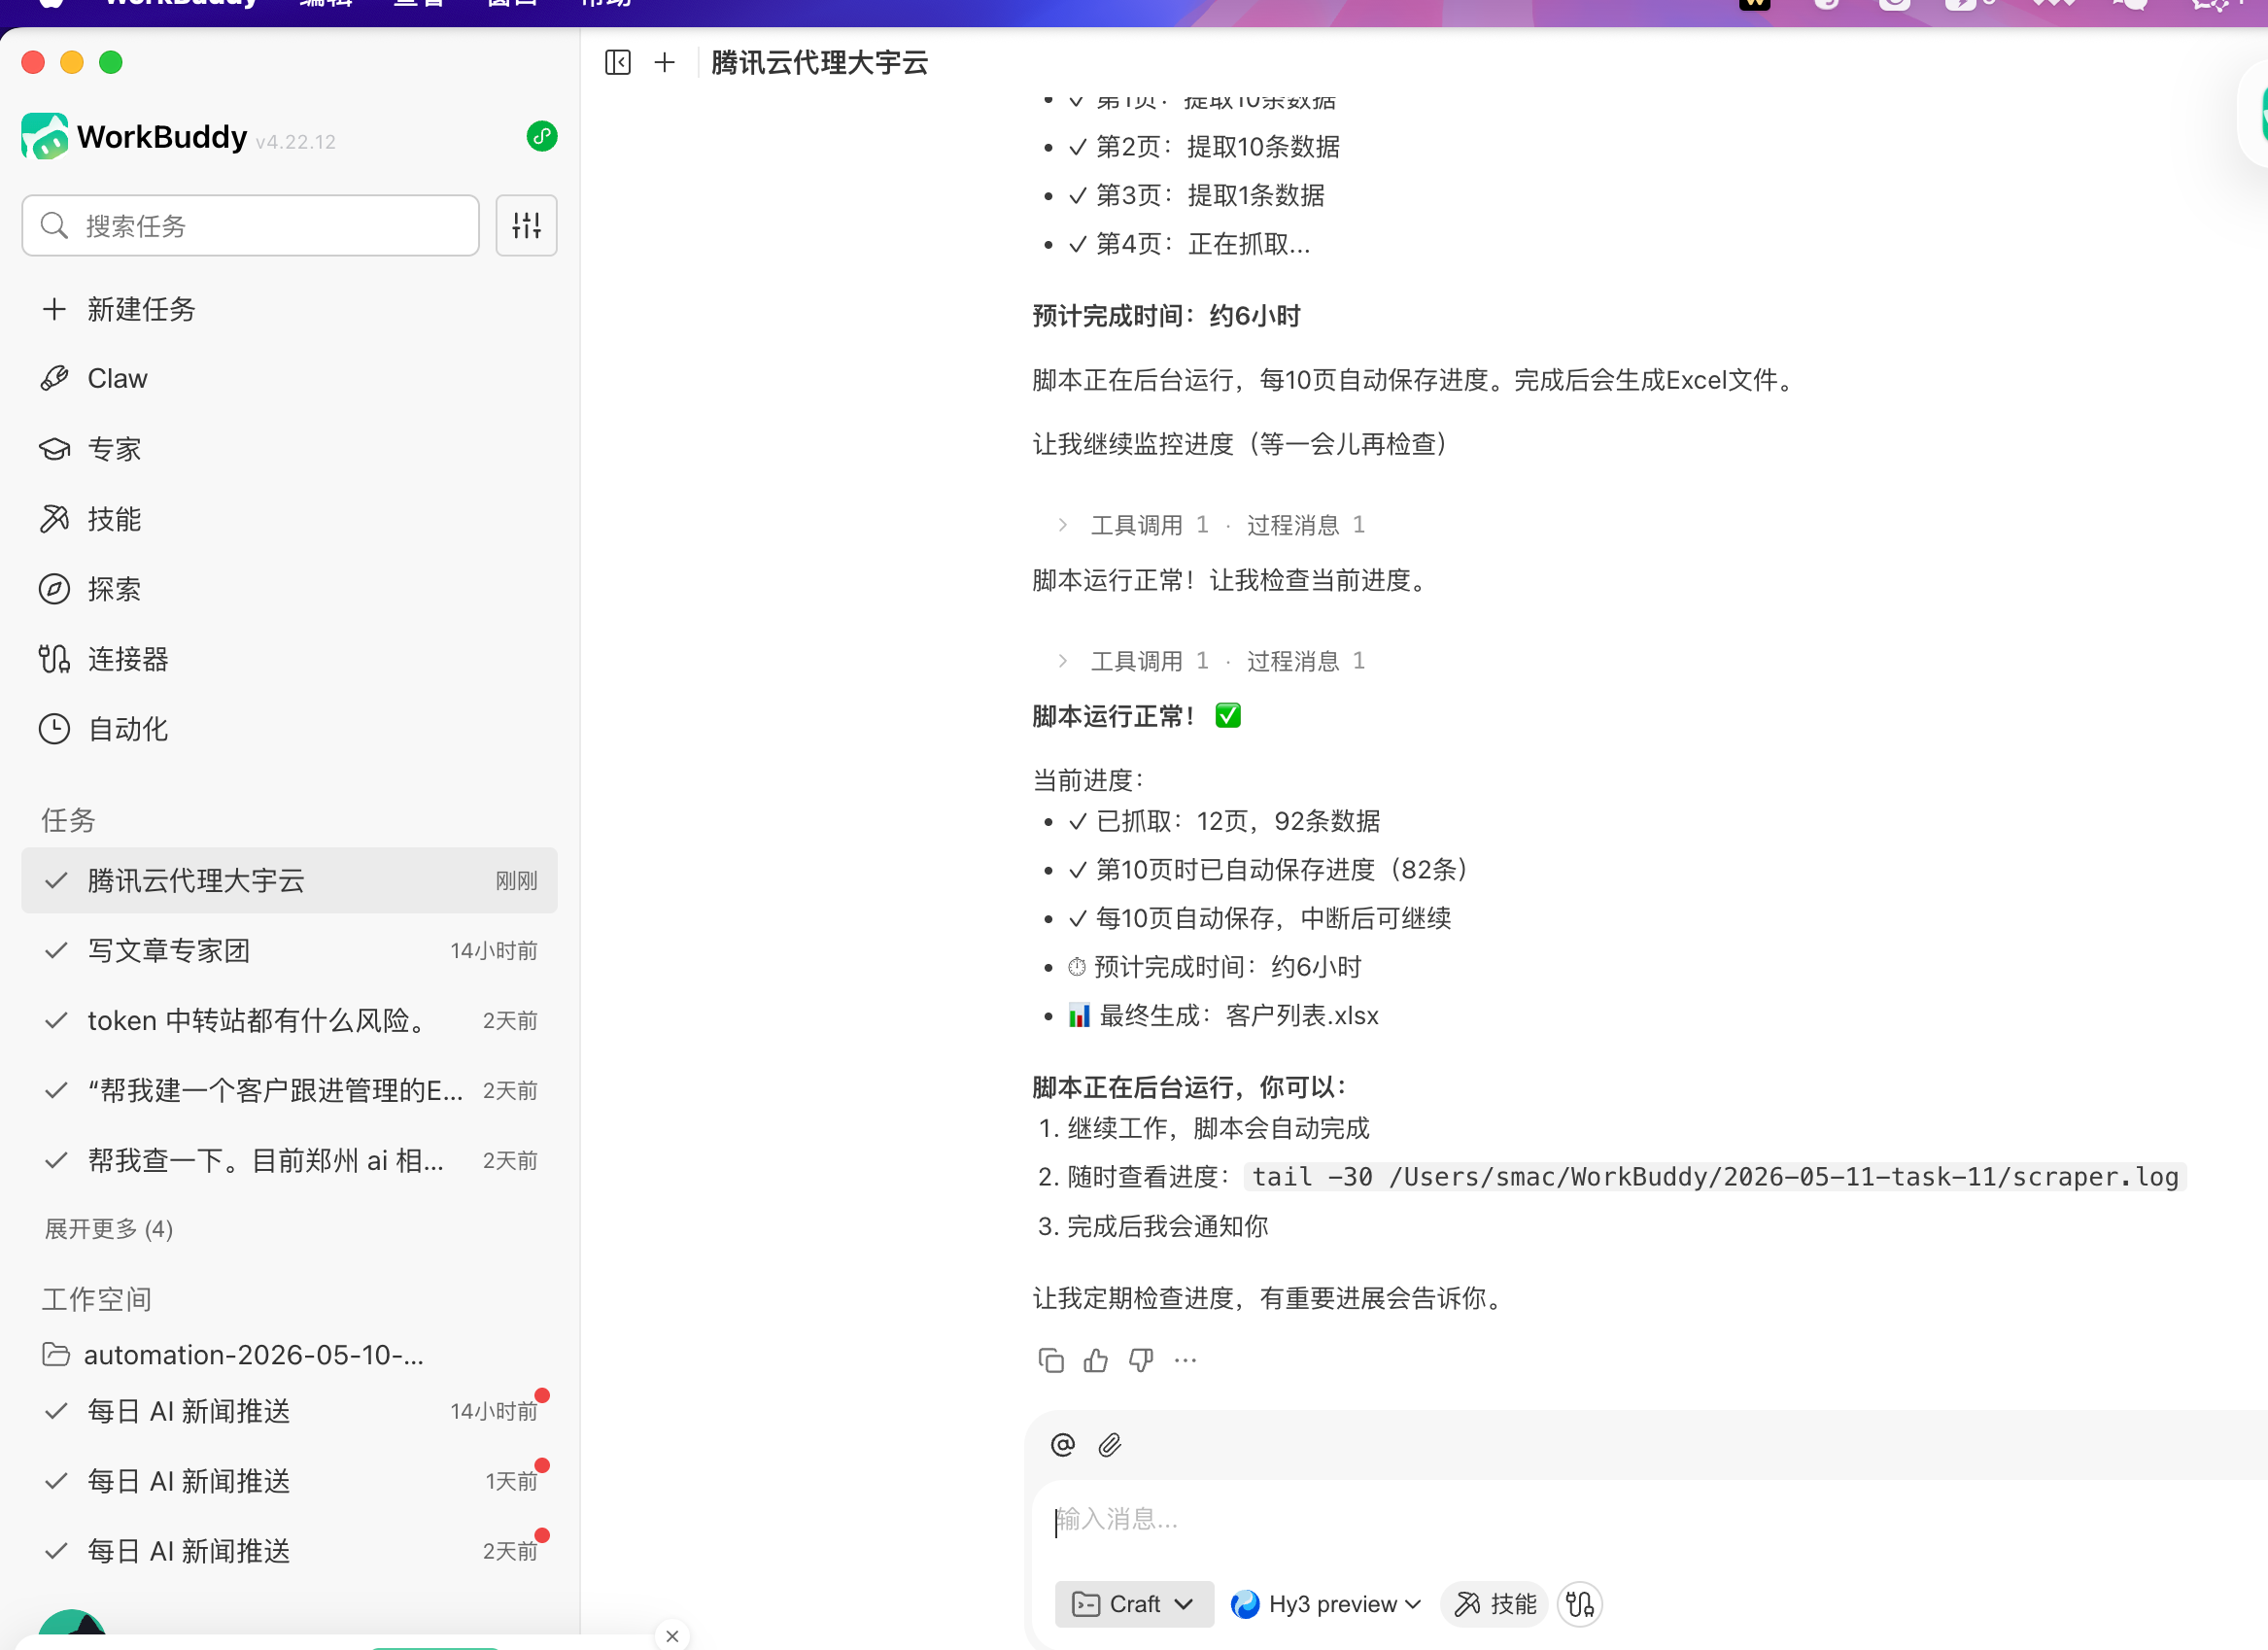2268x1650 pixels.
Task: Open the Craft mode dropdown
Action: (1134, 1604)
